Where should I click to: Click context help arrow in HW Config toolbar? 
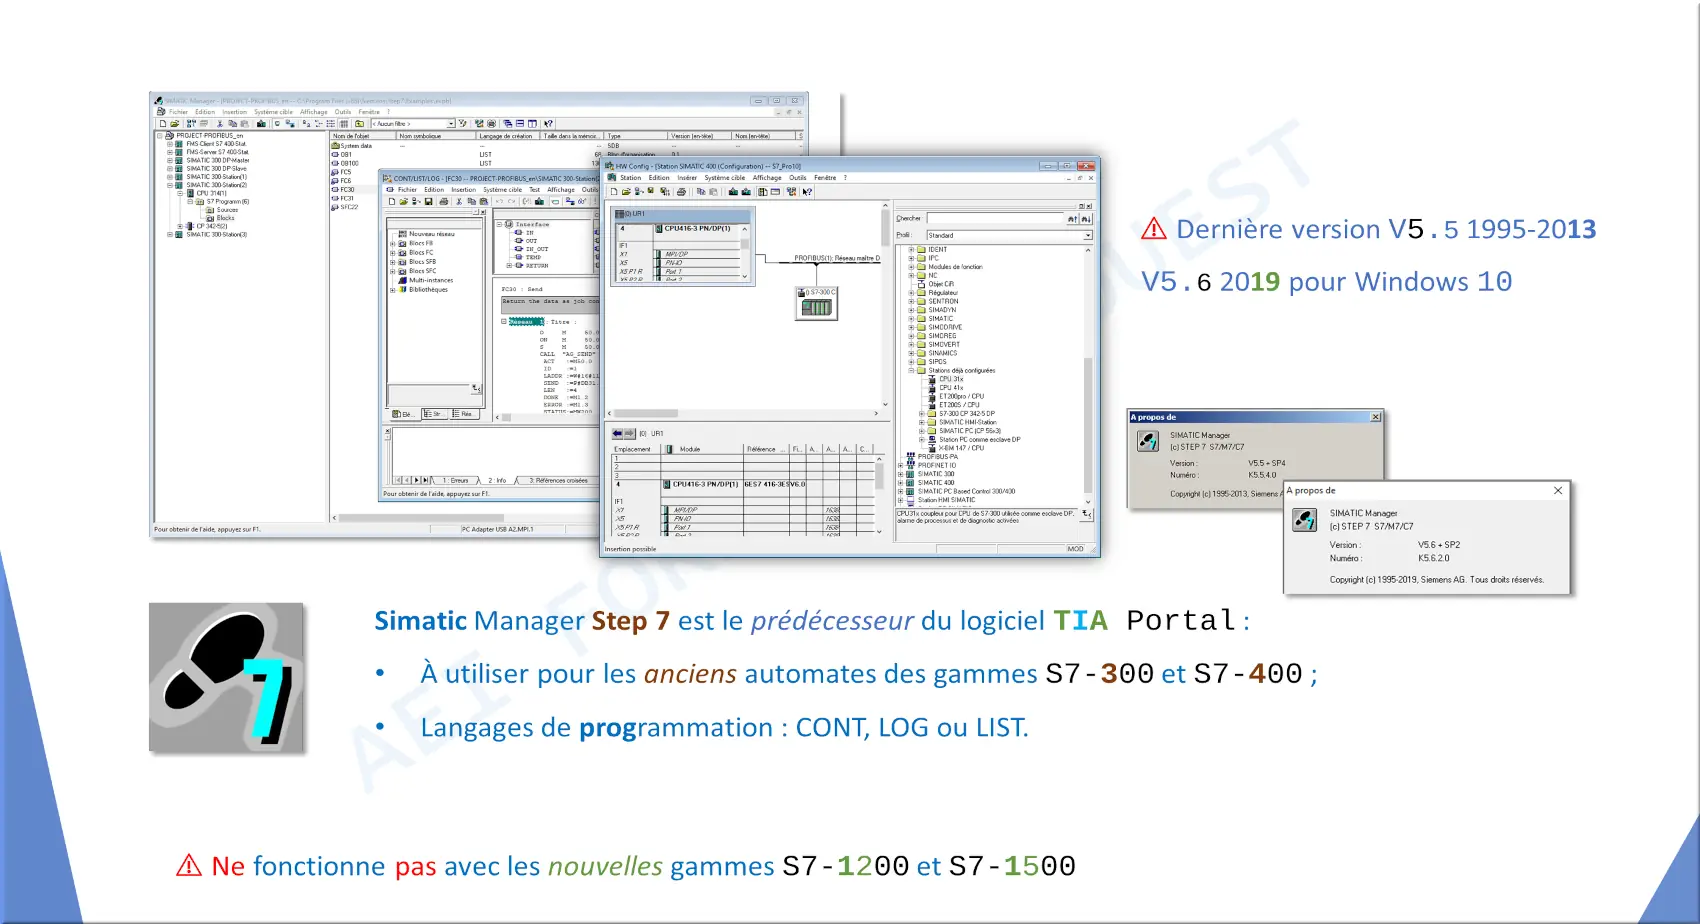coord(807,191)
